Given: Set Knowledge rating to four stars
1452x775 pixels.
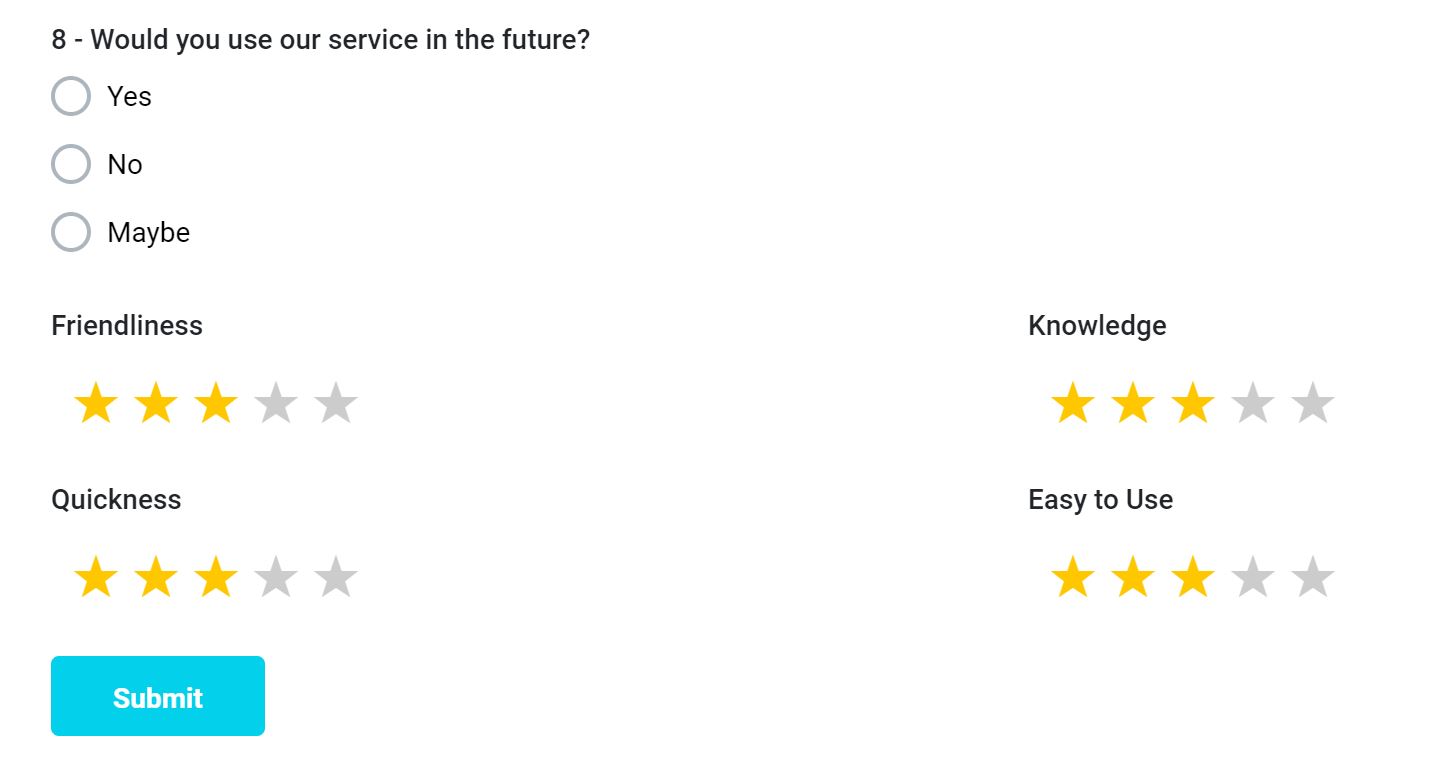Looking at the screenshot, I should 1253,404.
